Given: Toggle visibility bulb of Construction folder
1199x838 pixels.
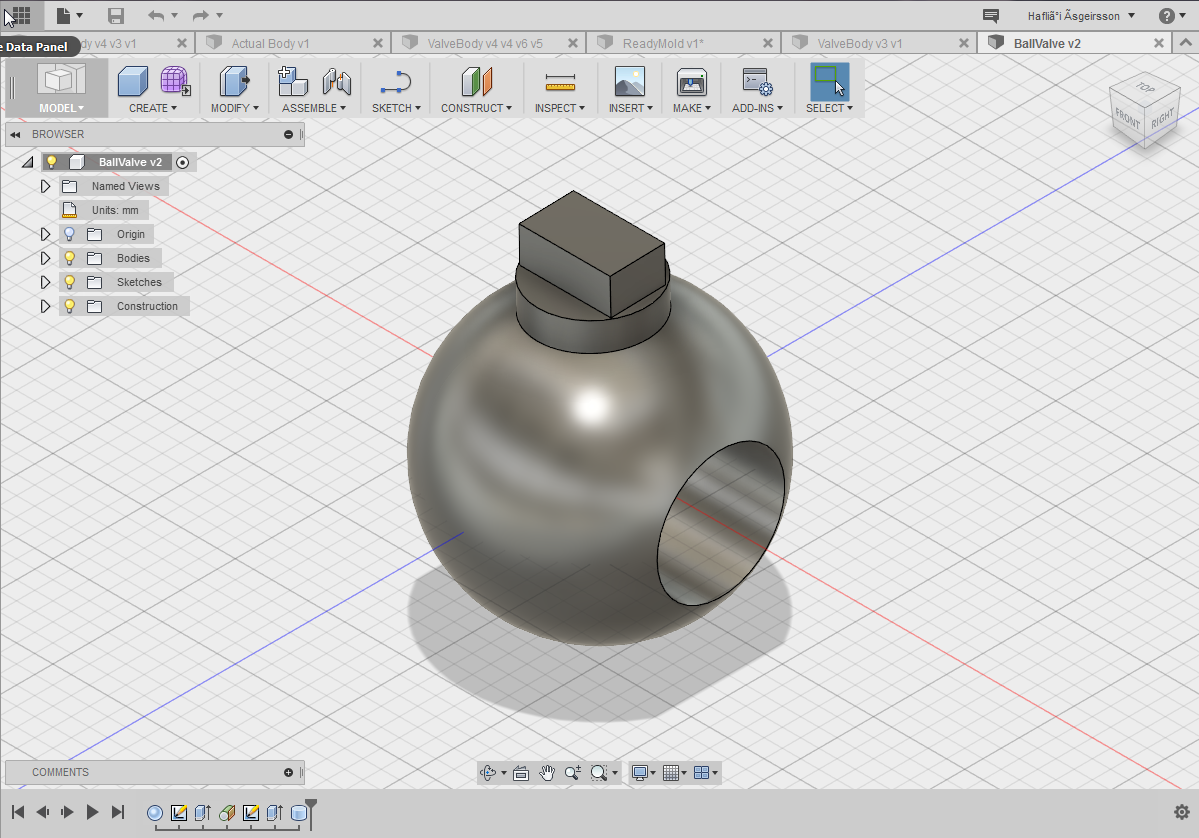Looking at the screenshot, I should (x=70, y=306).
